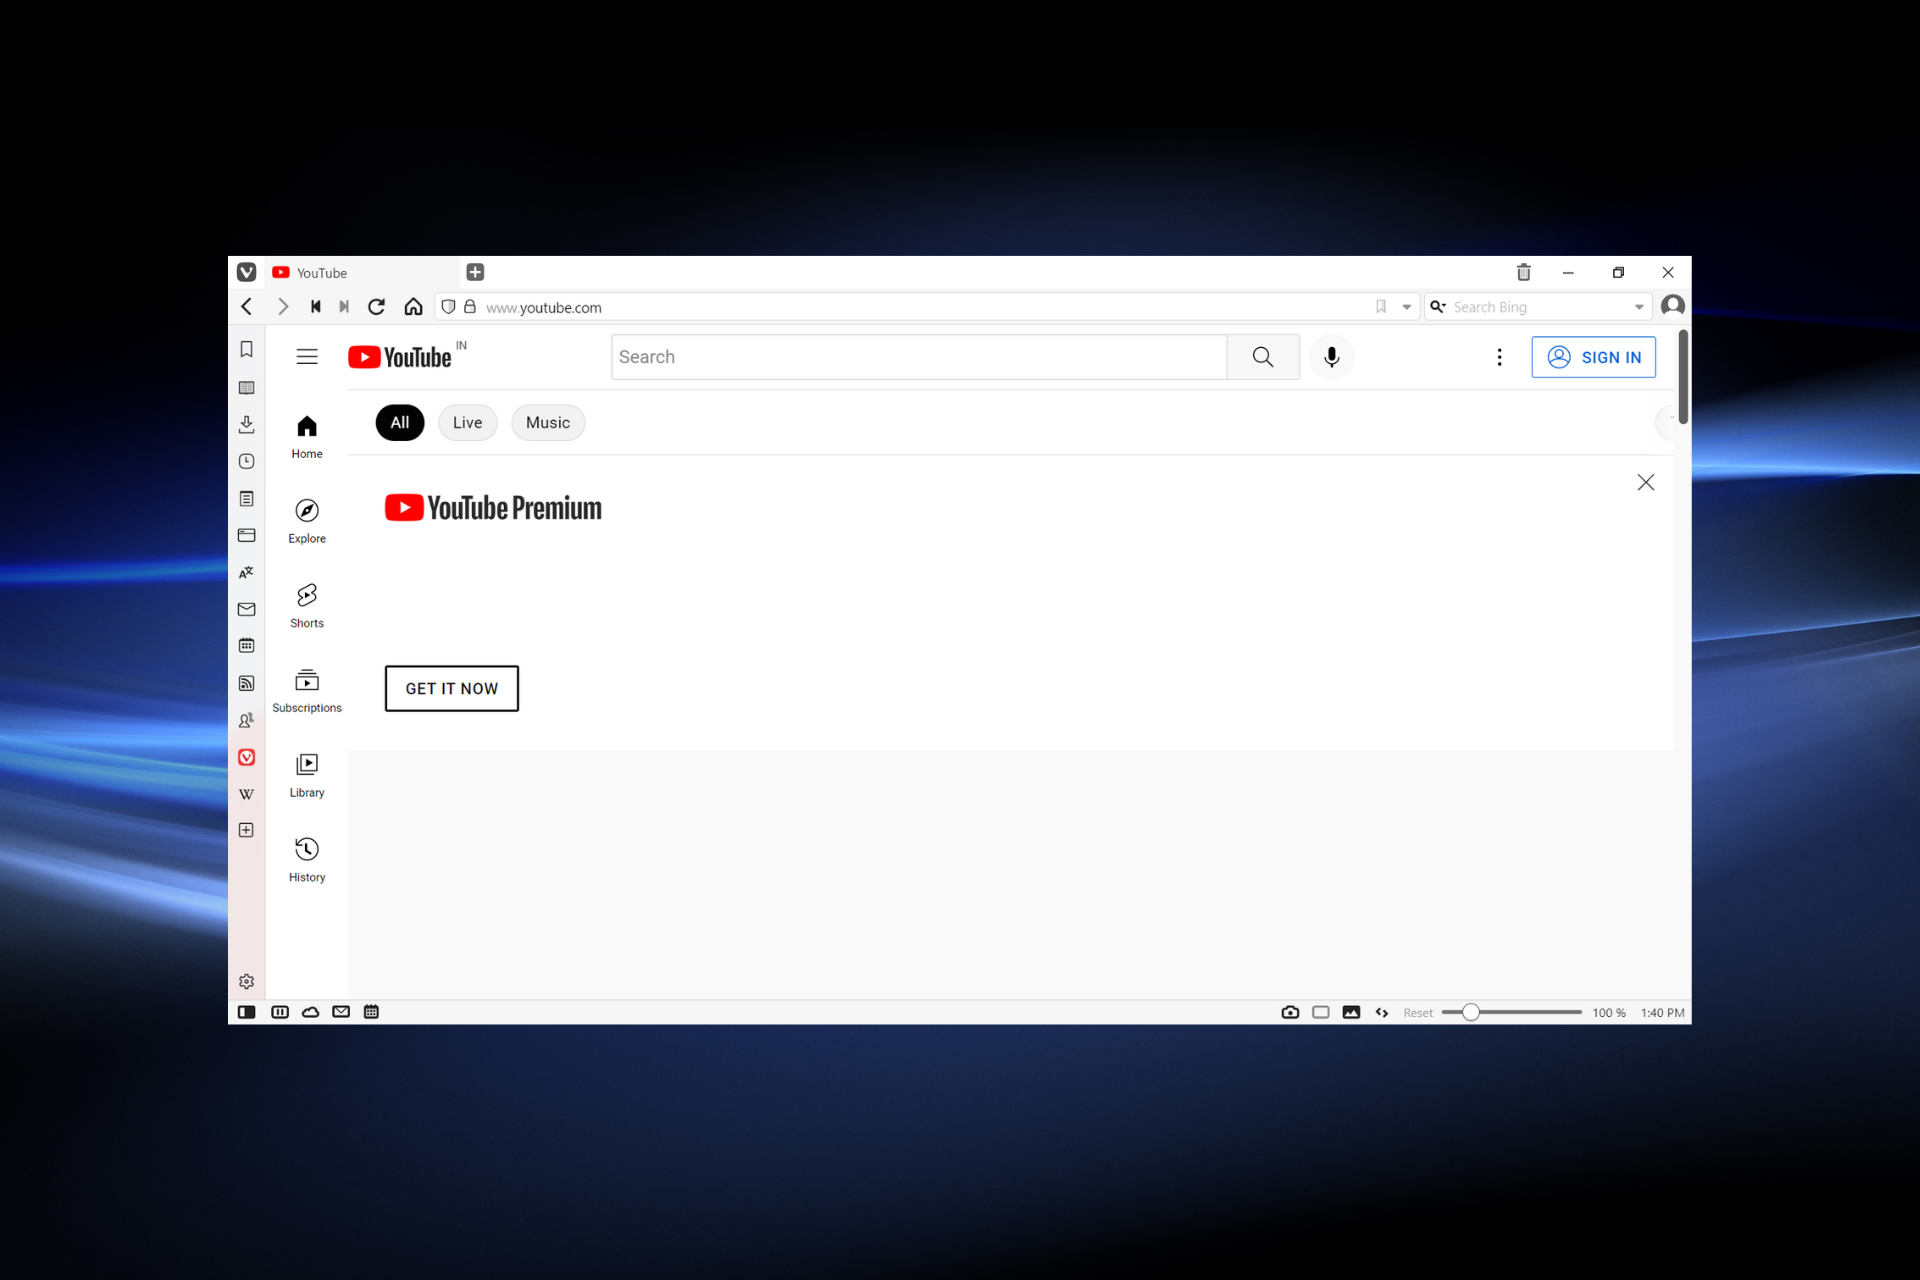Open Calendar panel in sidebar
The width and height of the screenshot is (1920, 1280).
point(246,646)
